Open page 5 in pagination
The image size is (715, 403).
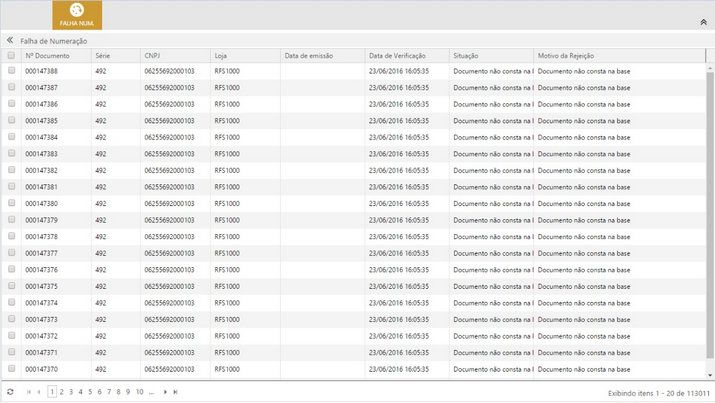pyautogui.click(x=90, y=392)
